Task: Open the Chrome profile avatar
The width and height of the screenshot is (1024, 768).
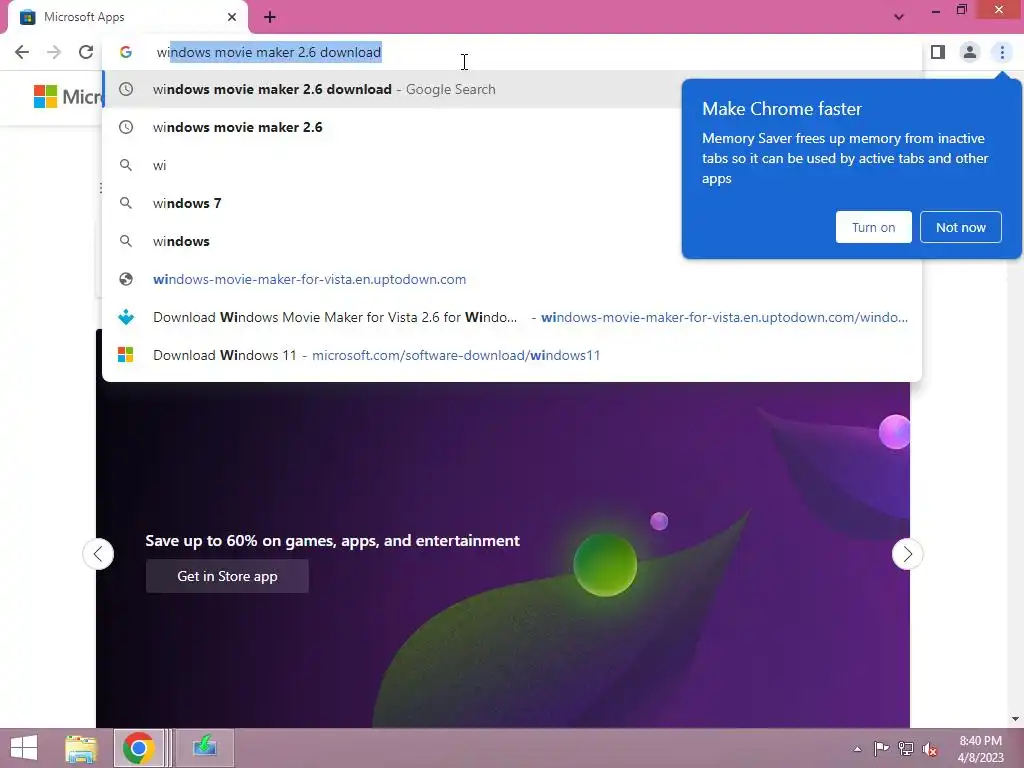Action: point(970,52)
